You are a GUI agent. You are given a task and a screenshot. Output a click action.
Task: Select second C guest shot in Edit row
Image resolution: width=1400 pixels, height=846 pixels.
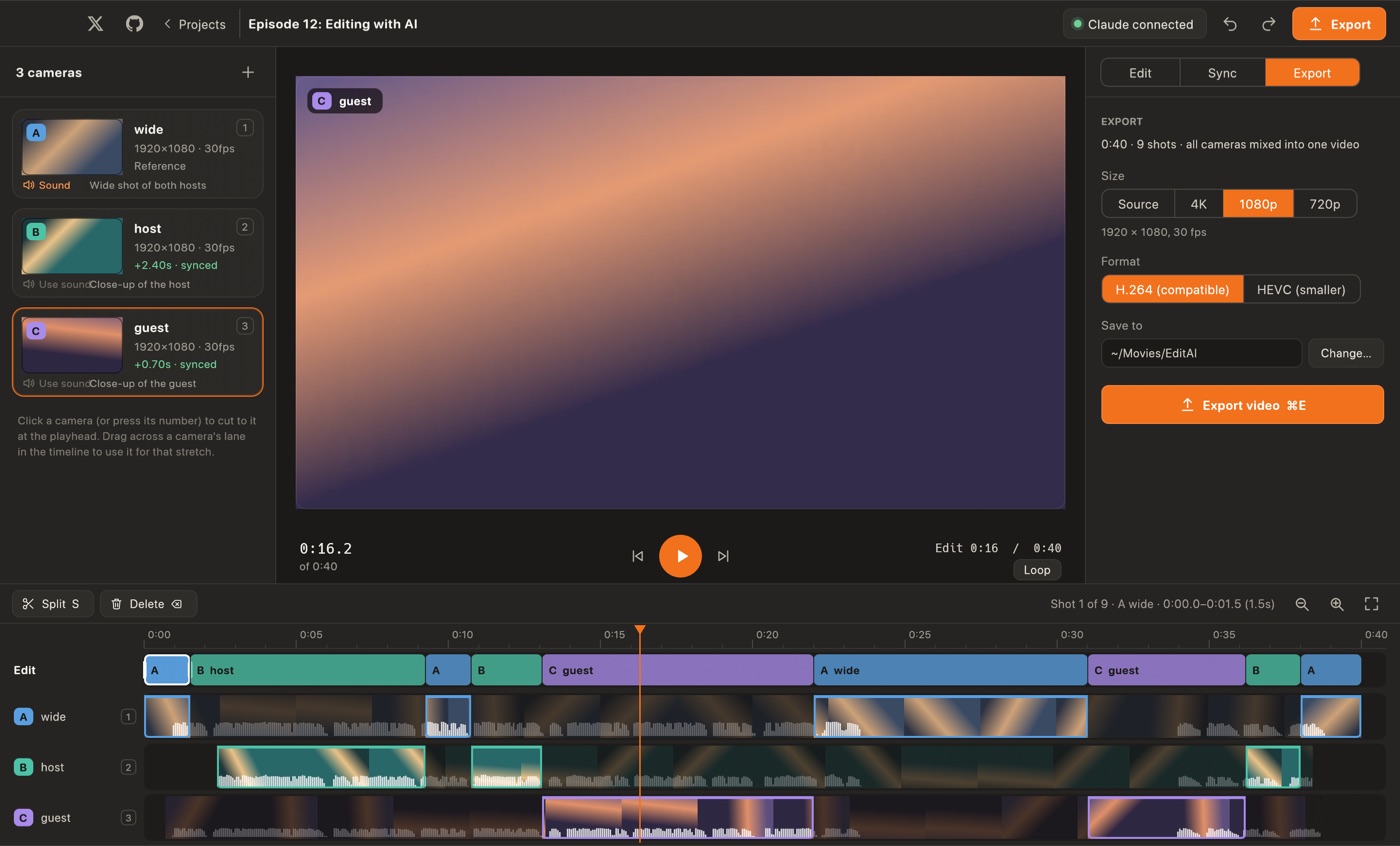click(1167, 670)
